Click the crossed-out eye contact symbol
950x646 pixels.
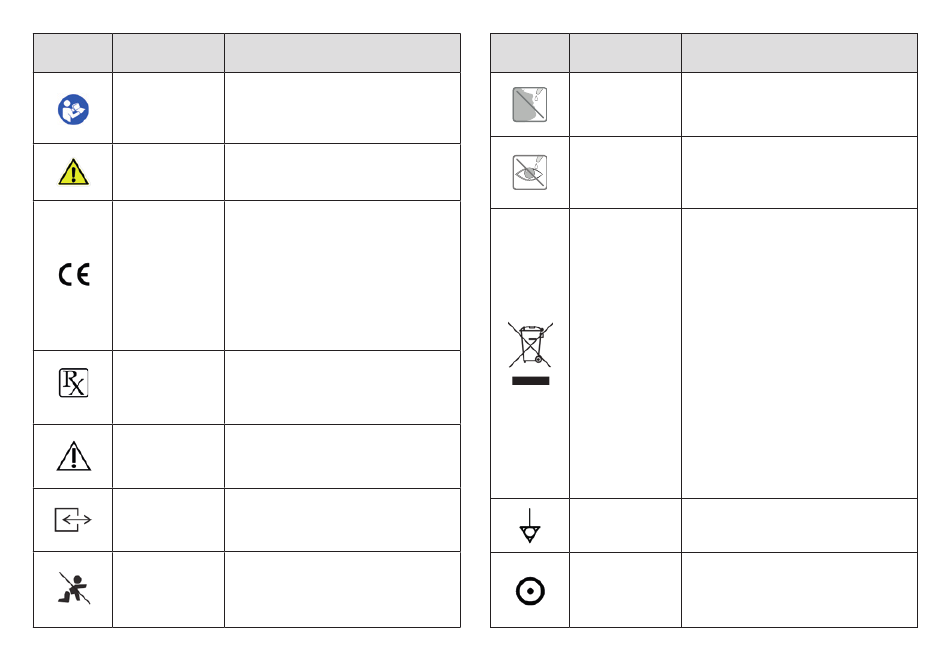point(530,172)
